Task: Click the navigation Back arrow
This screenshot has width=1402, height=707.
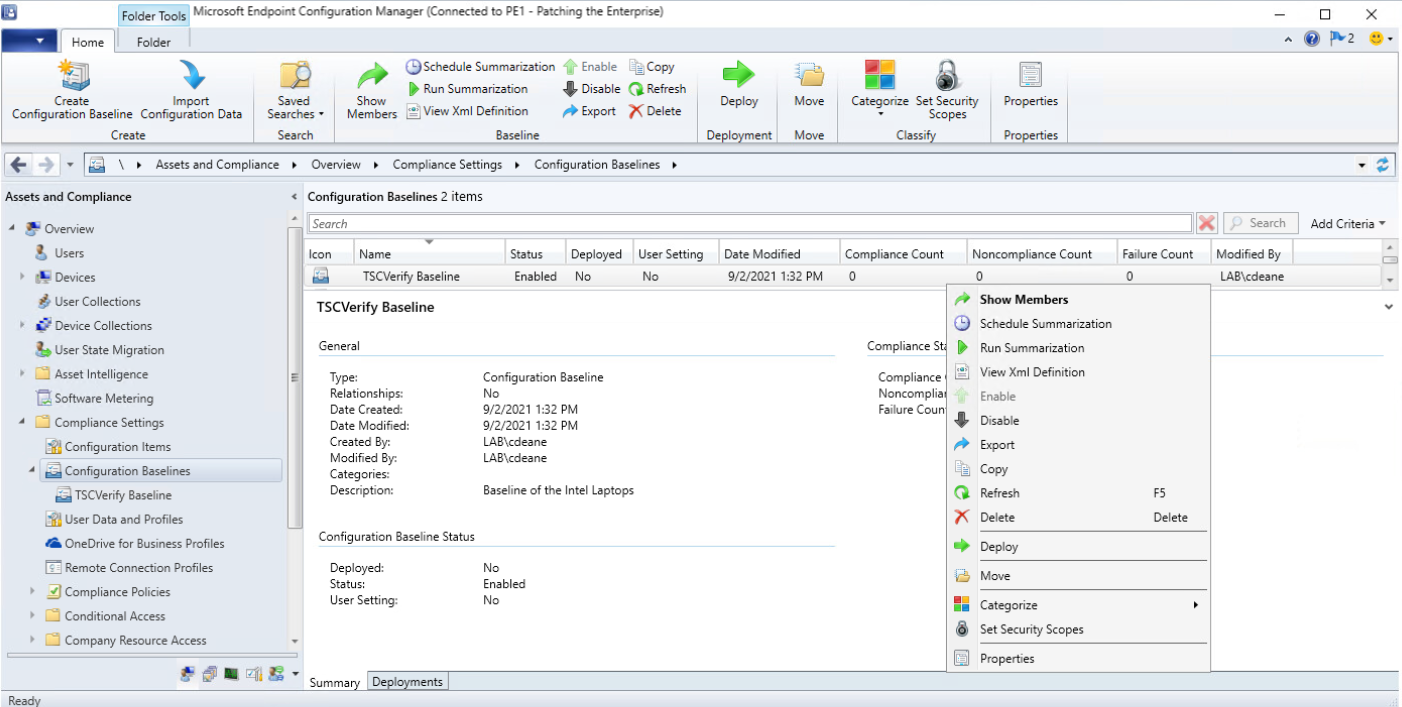Action: (19, 165)
